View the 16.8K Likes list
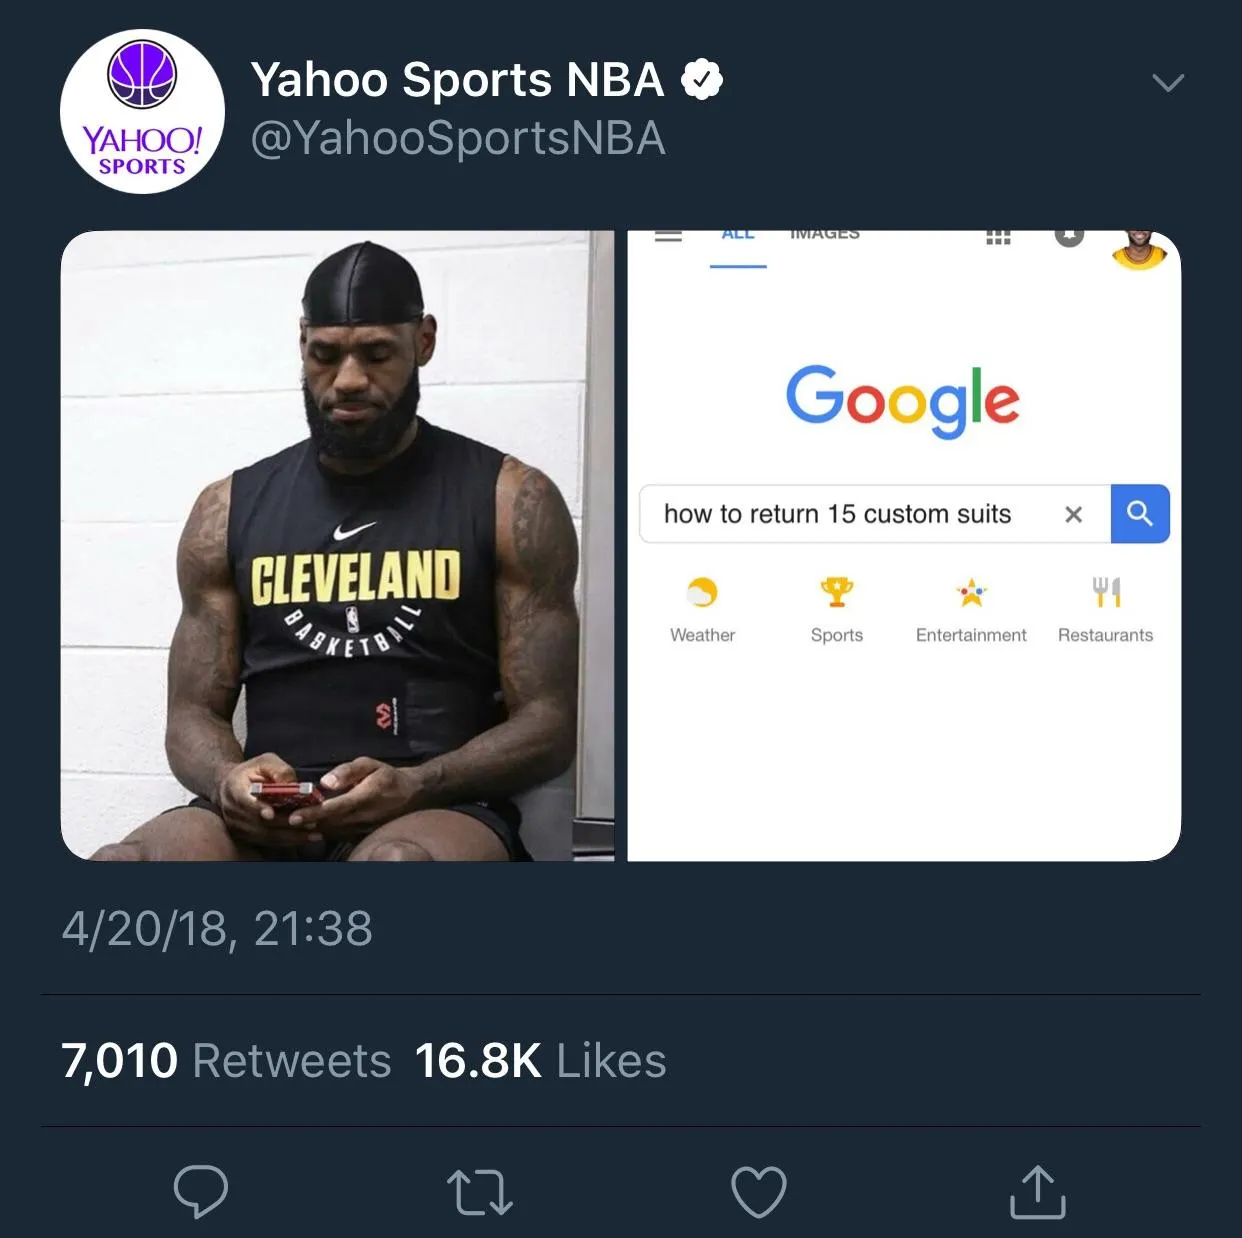1242x1238 pixels. point(540,1061)
